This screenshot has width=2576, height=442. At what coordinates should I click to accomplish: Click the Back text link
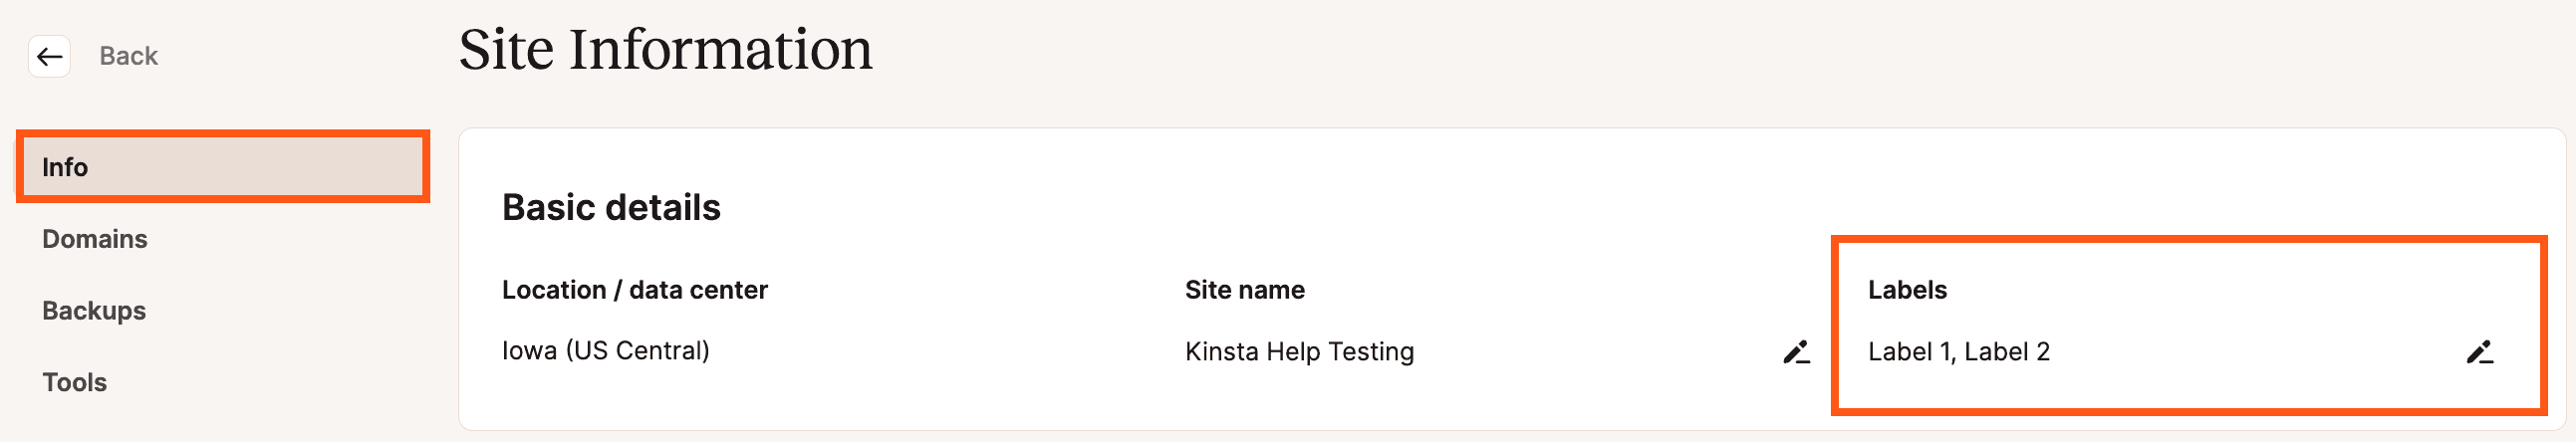pos(128,56)
